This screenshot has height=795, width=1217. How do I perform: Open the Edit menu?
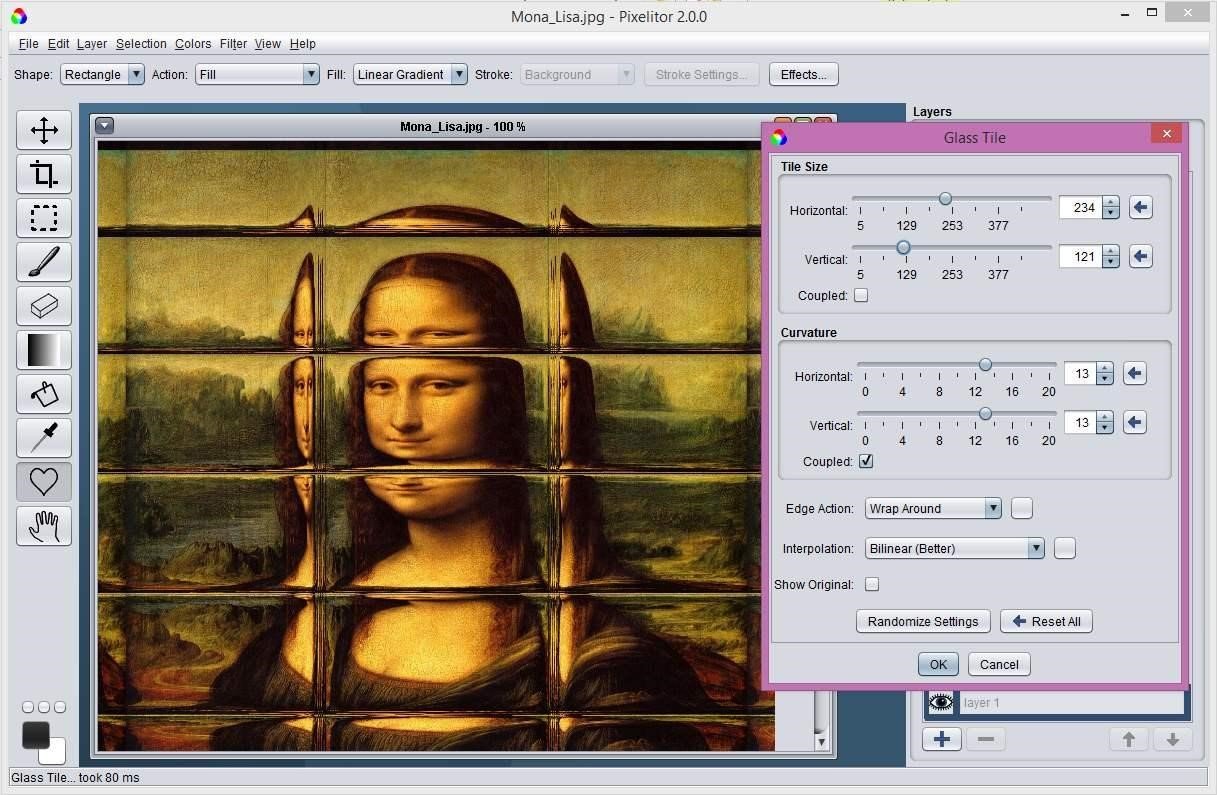(58, 43)
